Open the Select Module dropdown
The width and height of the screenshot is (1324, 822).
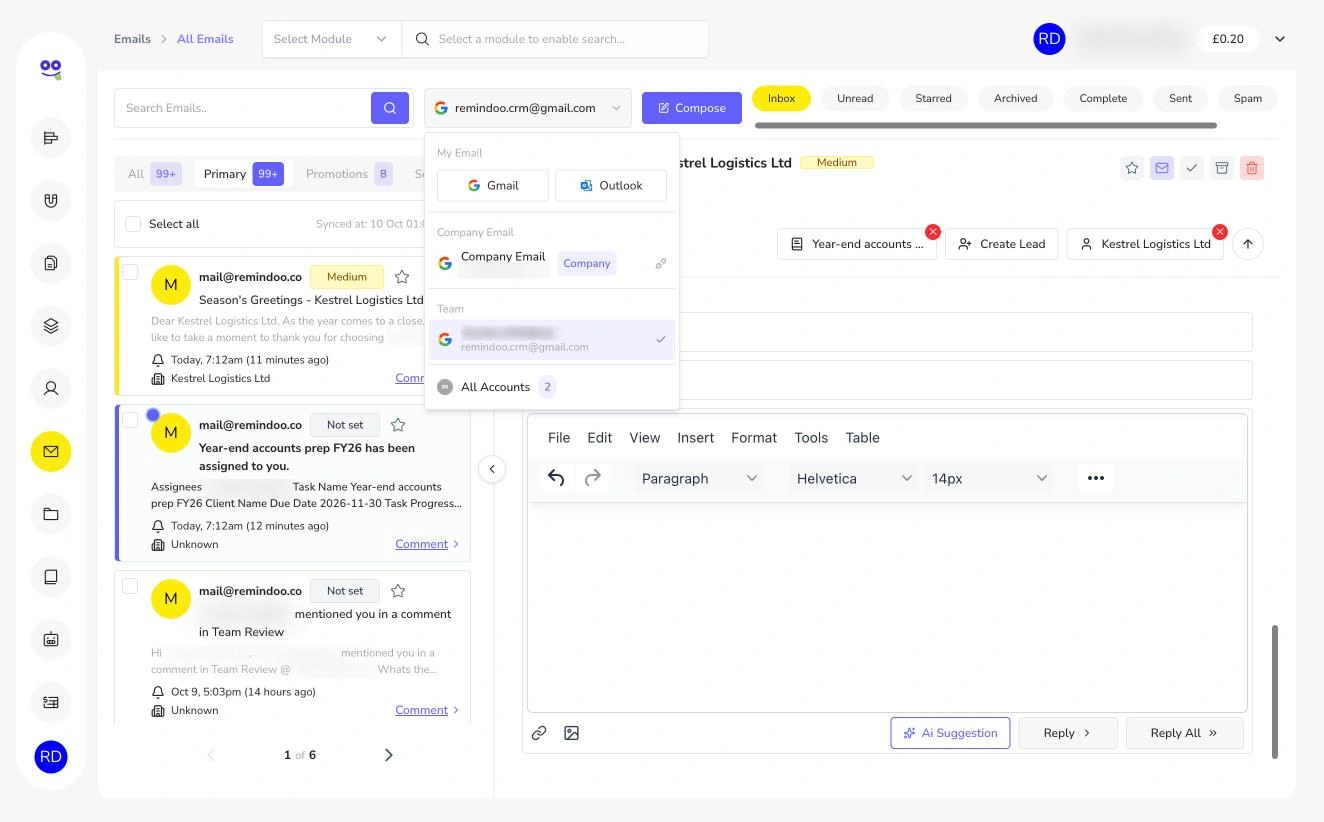pyautogui.click(x=331, y=39)
